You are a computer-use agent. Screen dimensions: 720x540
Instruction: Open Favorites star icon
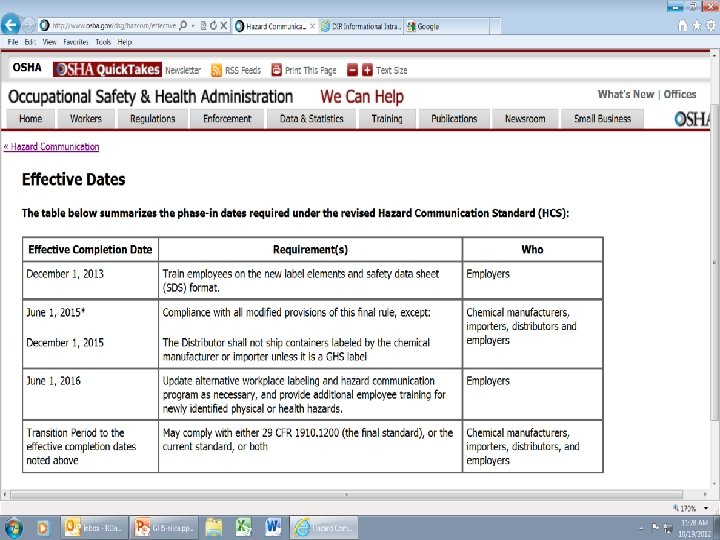697,26
